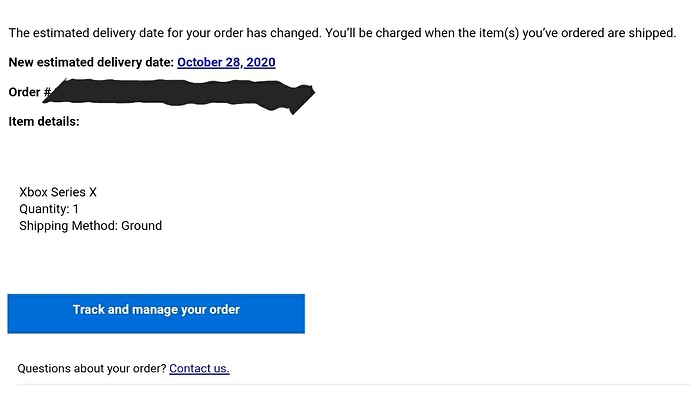Click the "Questions about your order?" text
The width and height of the screenshot is (690, 396).
point(92,368)
